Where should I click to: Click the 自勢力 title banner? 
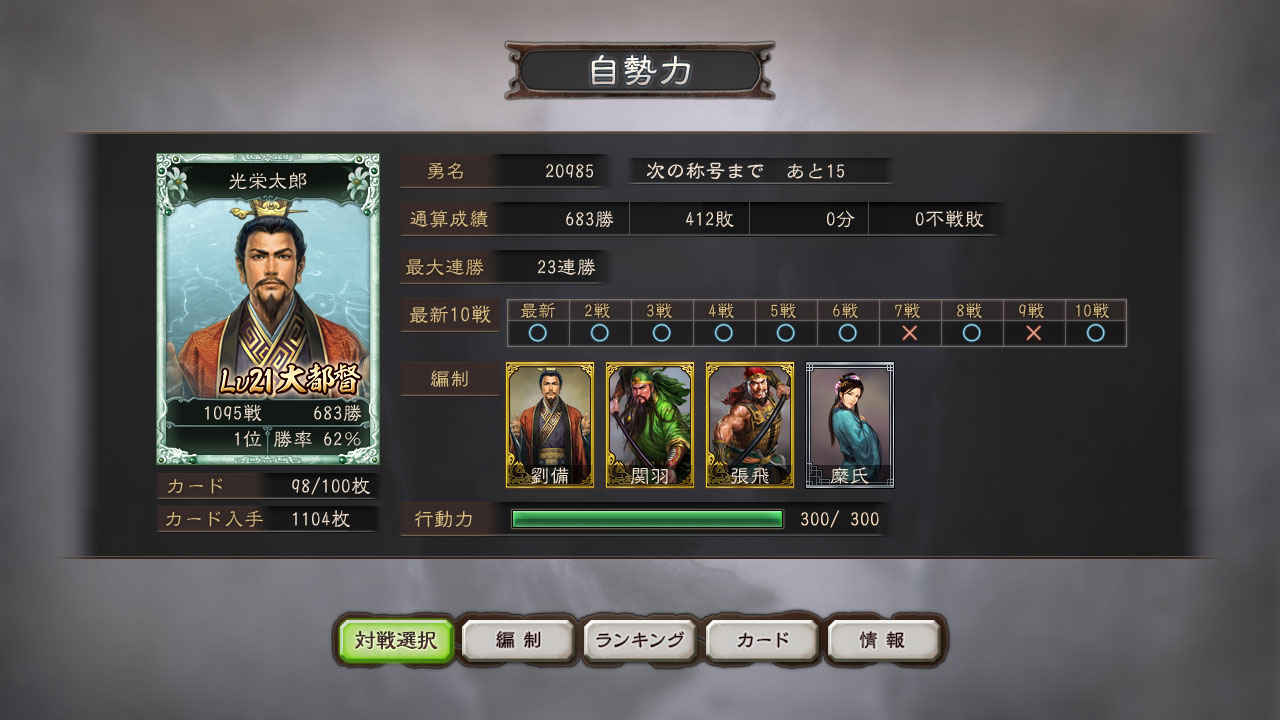coord(640,71)
